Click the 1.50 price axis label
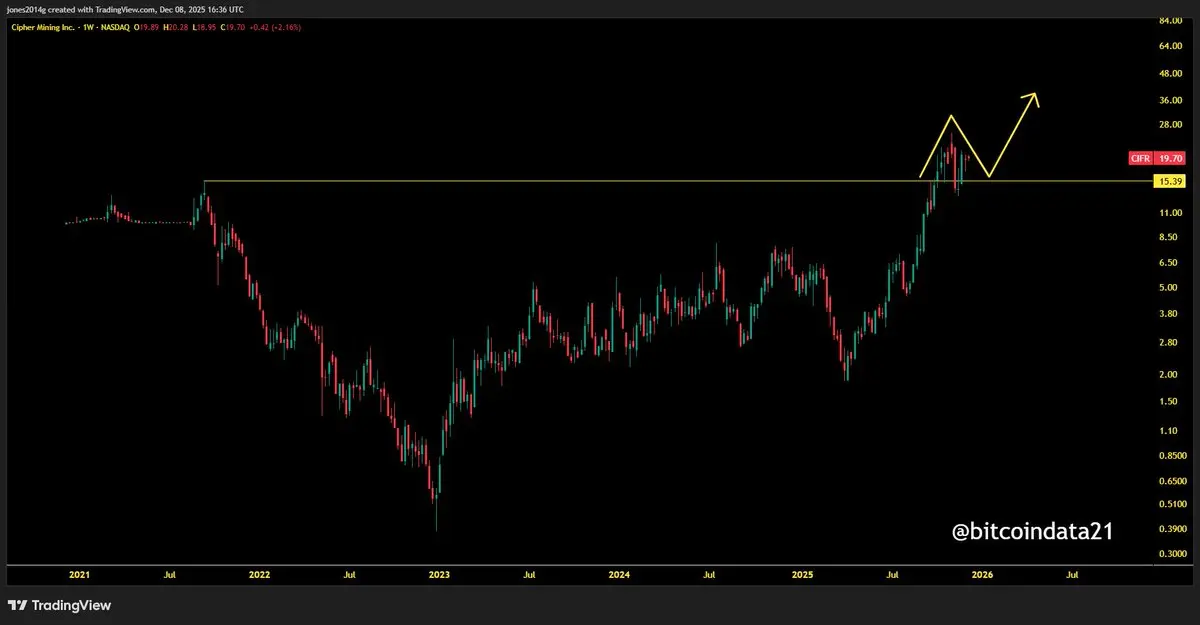The image size is (1200, 625). tap(1170, 402)
